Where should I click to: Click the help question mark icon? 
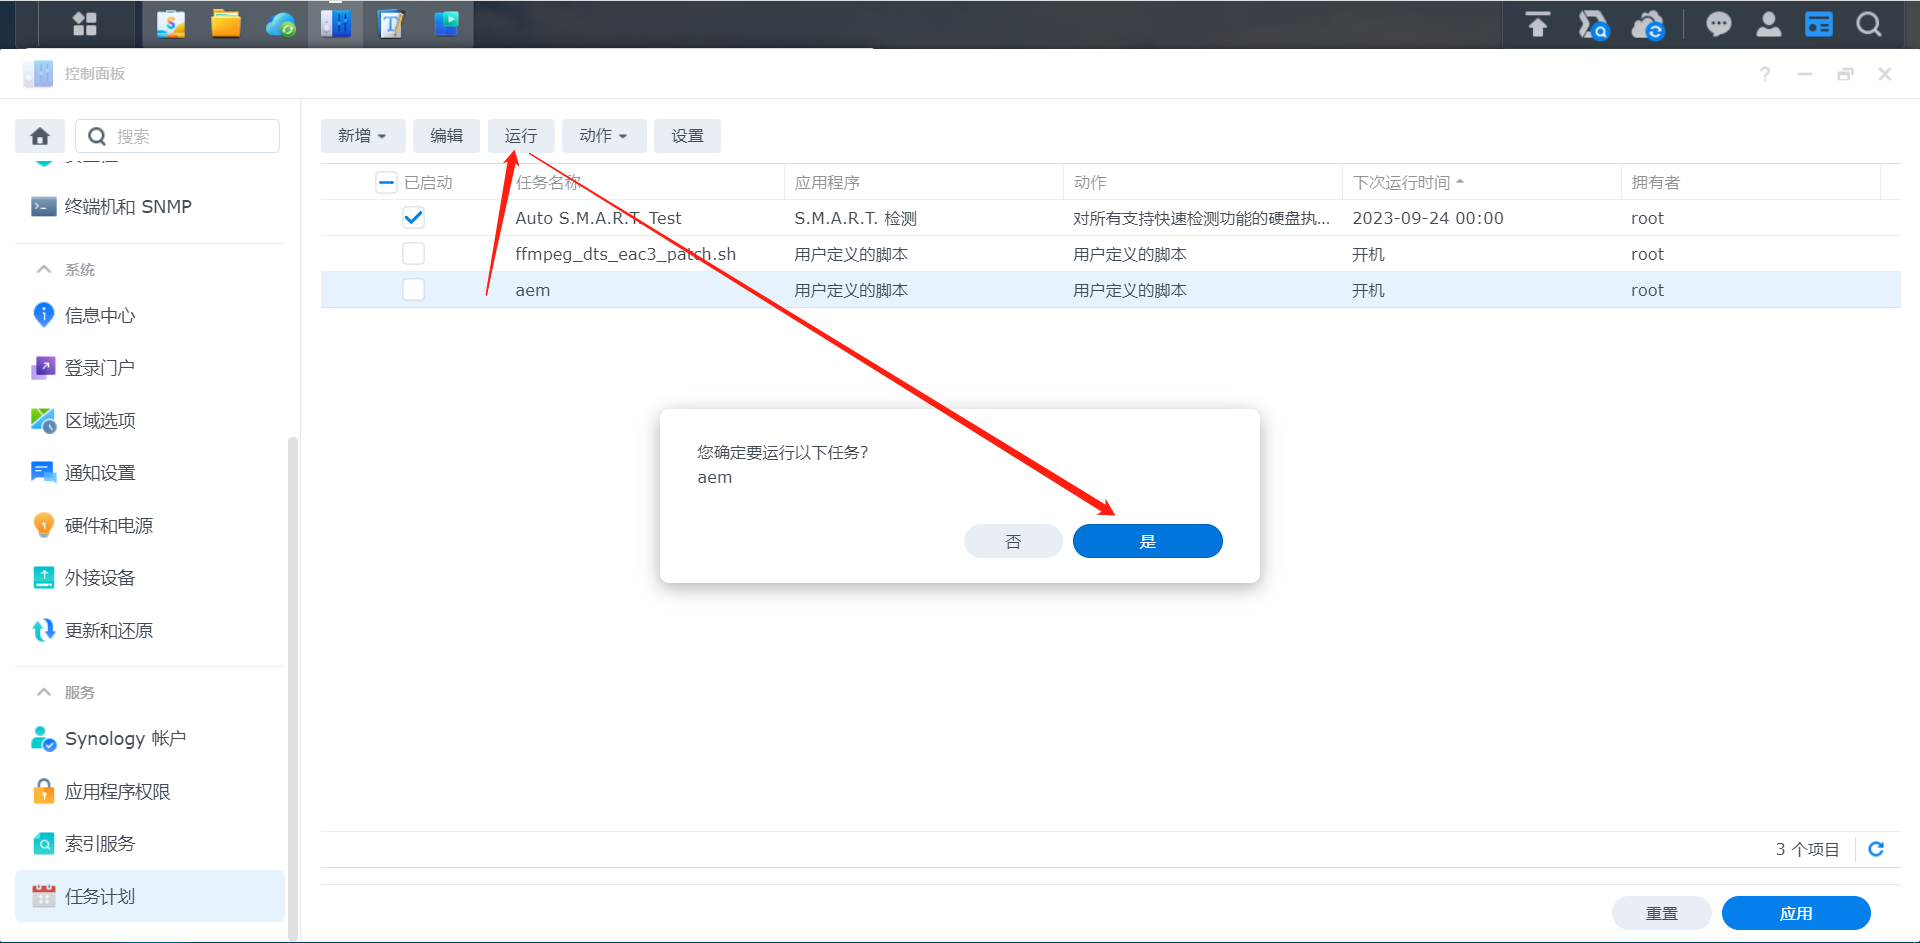(x=1765, y=74)
